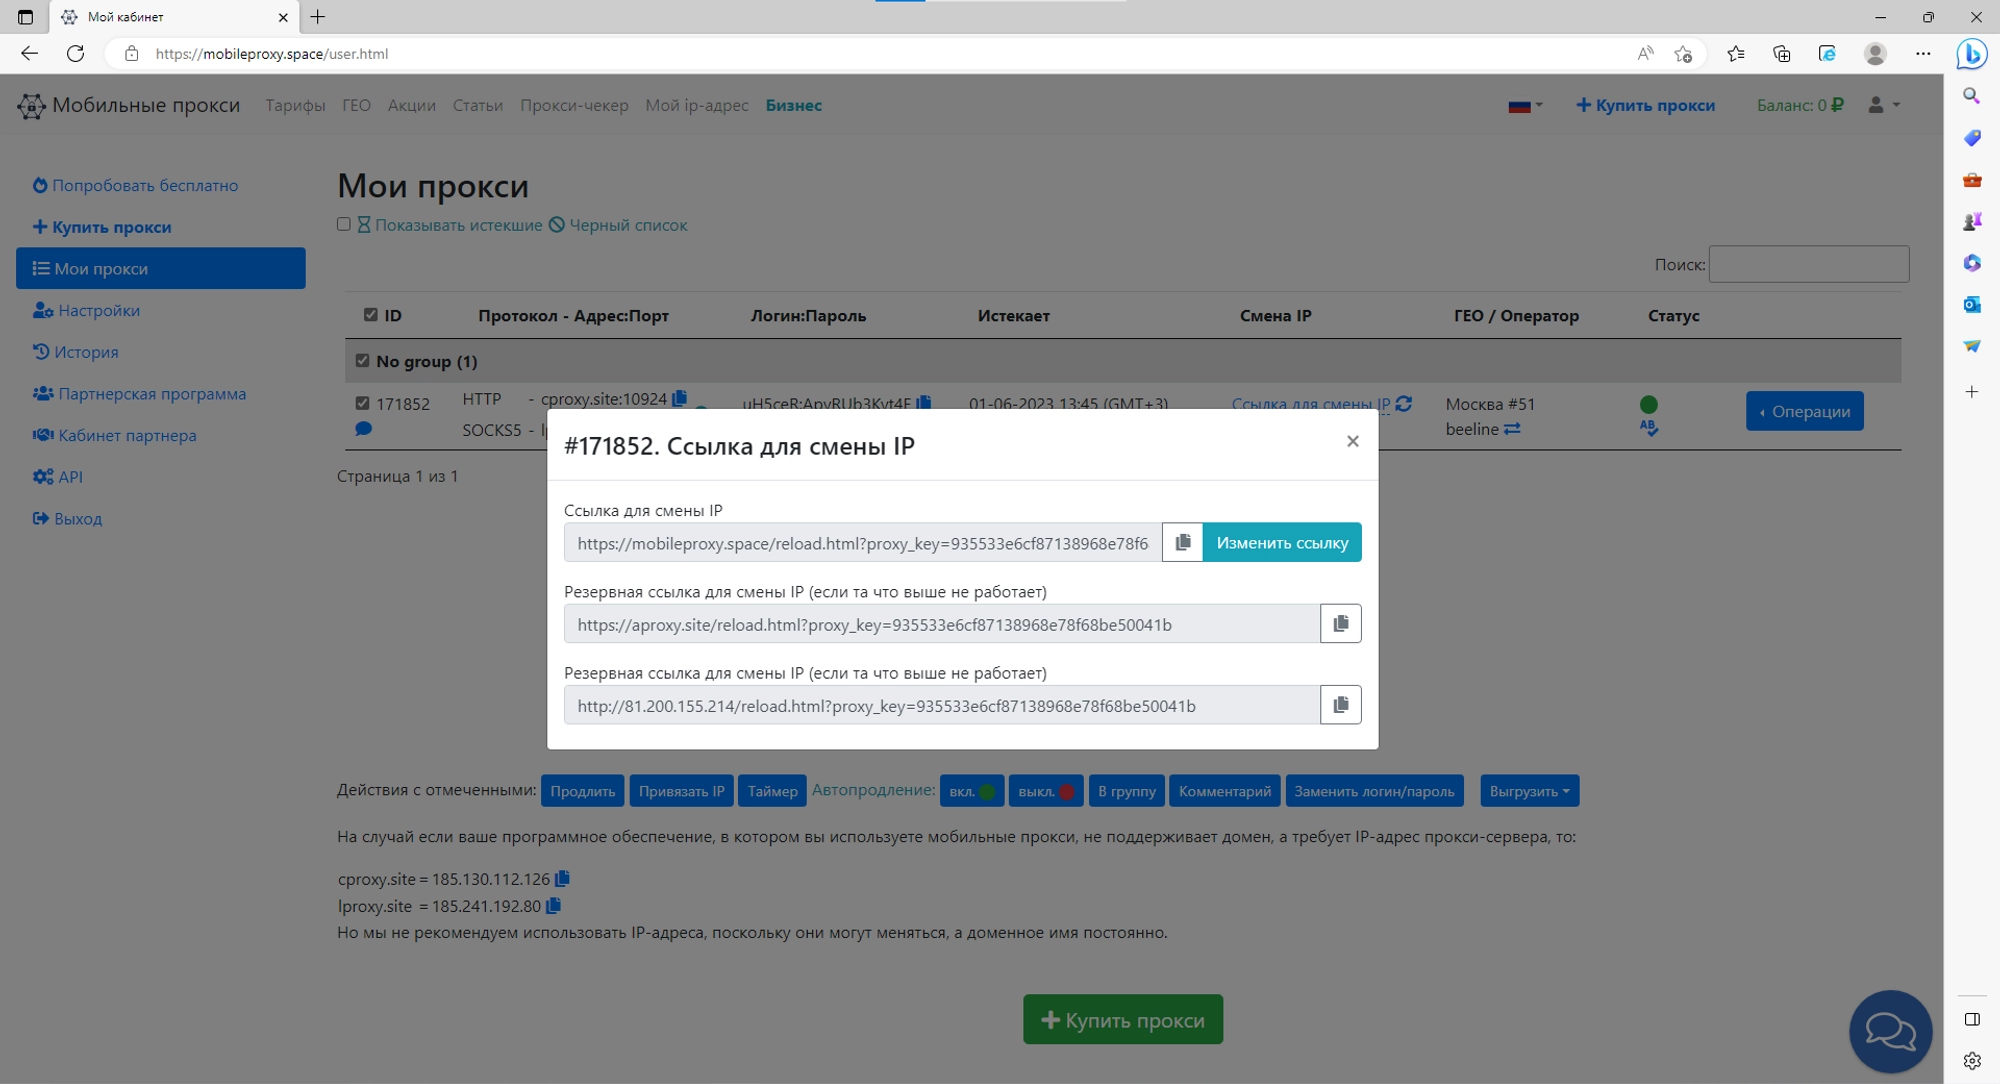Open the chat support widget
The image size is (2000, 1084).
tap(1890, 1031)
